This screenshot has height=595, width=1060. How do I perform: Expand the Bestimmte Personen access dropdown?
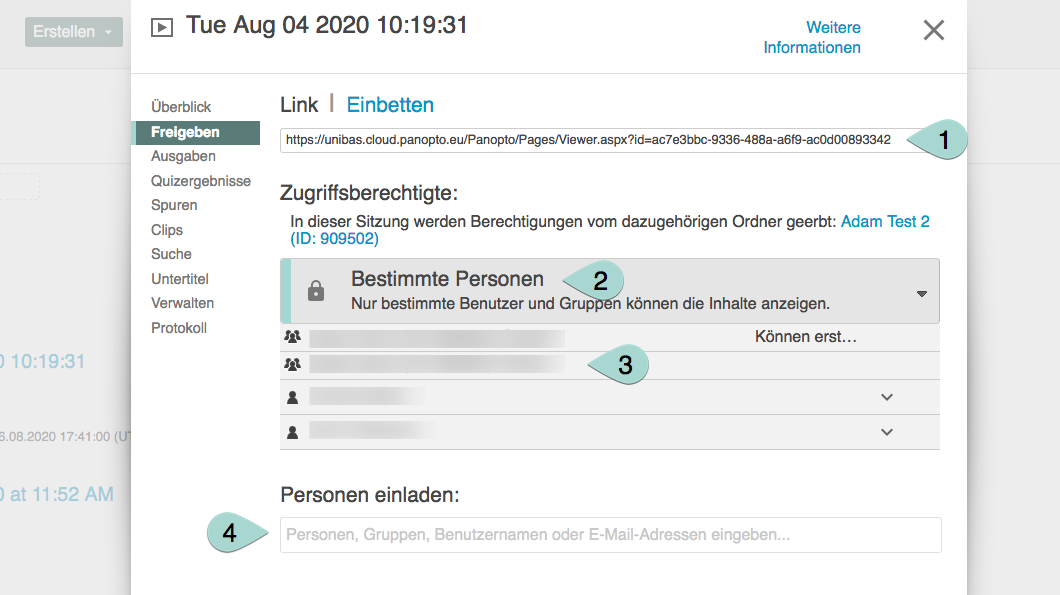921,293
